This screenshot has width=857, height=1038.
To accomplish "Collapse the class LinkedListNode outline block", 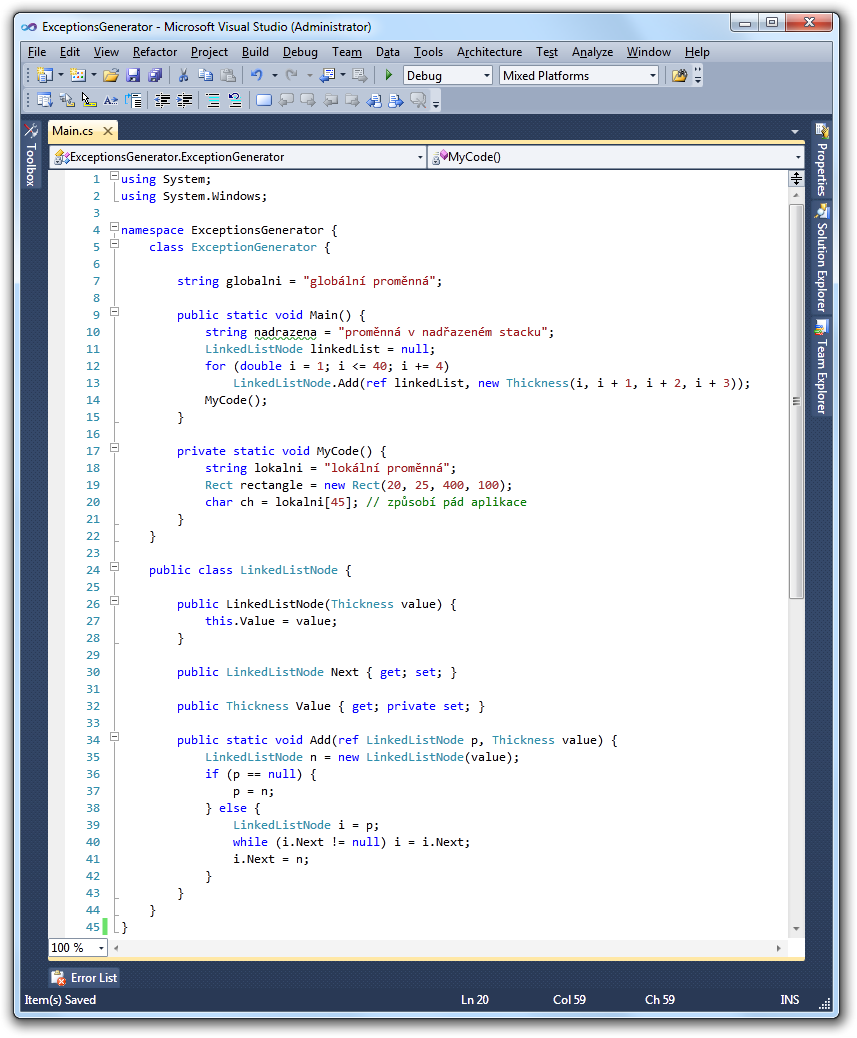I will (114, 567).
